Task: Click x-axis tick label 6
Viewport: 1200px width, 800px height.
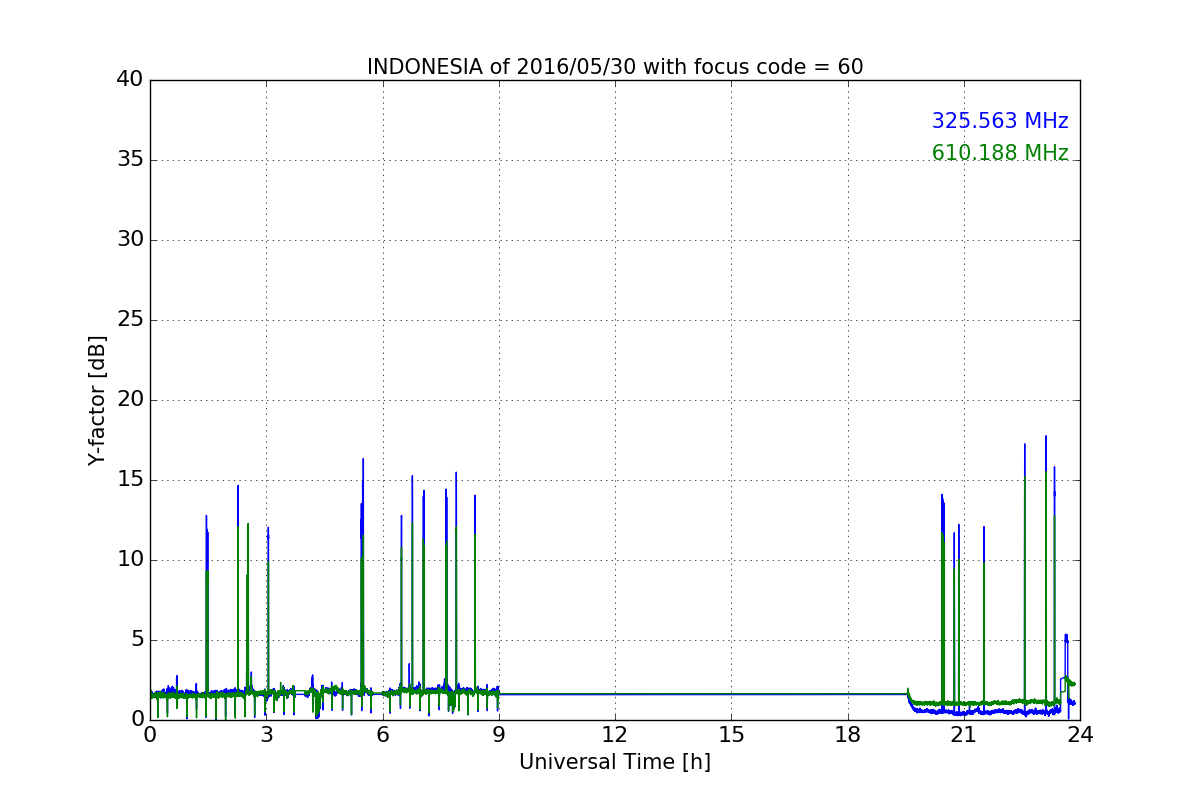Action: click(x=383, y=735)
